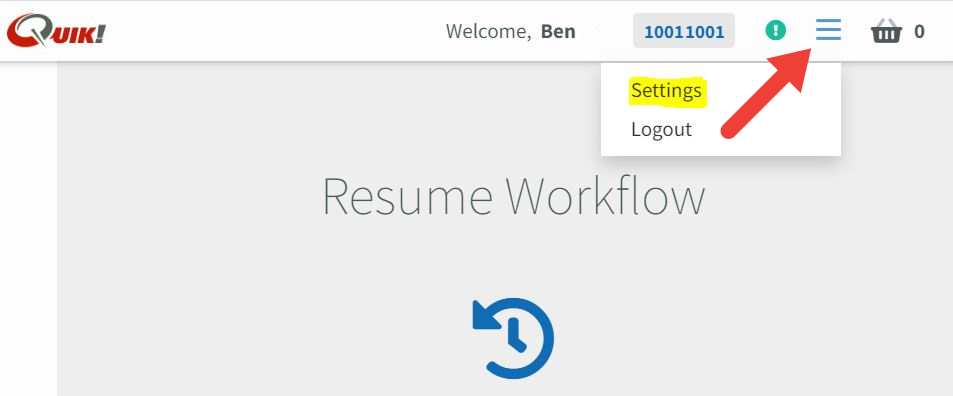Select Settings from the dropdown menu
This screenshot has width=953, height=396.
[x=666, y=91]
